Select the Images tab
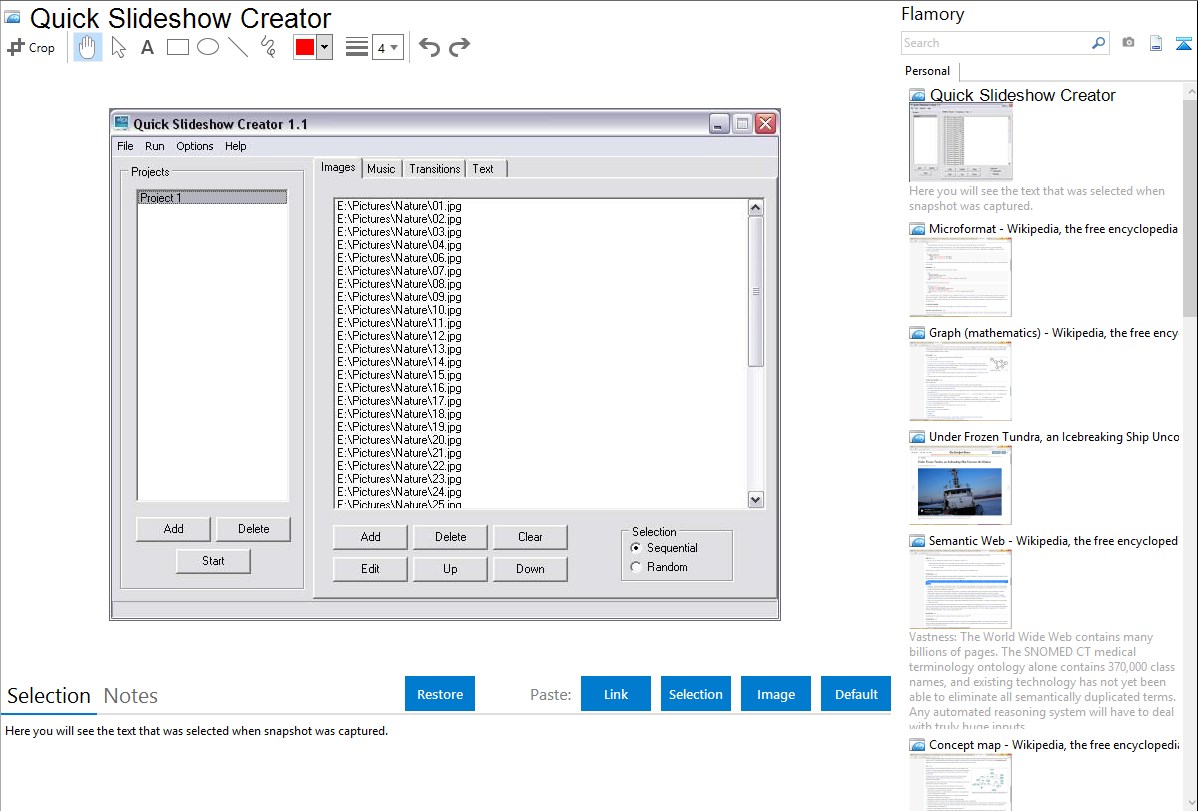The image size is (1198, 811). [338, 167]
